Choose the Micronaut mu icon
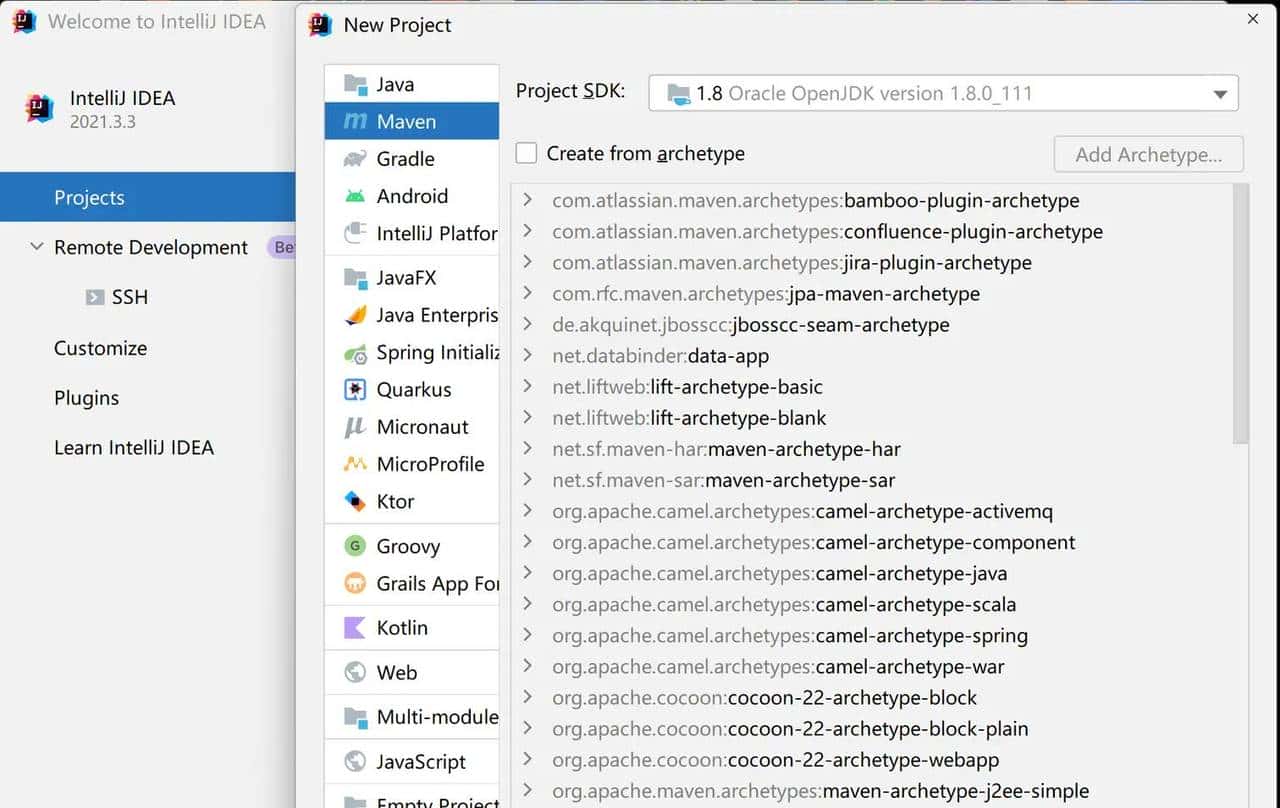 point(355,427)
